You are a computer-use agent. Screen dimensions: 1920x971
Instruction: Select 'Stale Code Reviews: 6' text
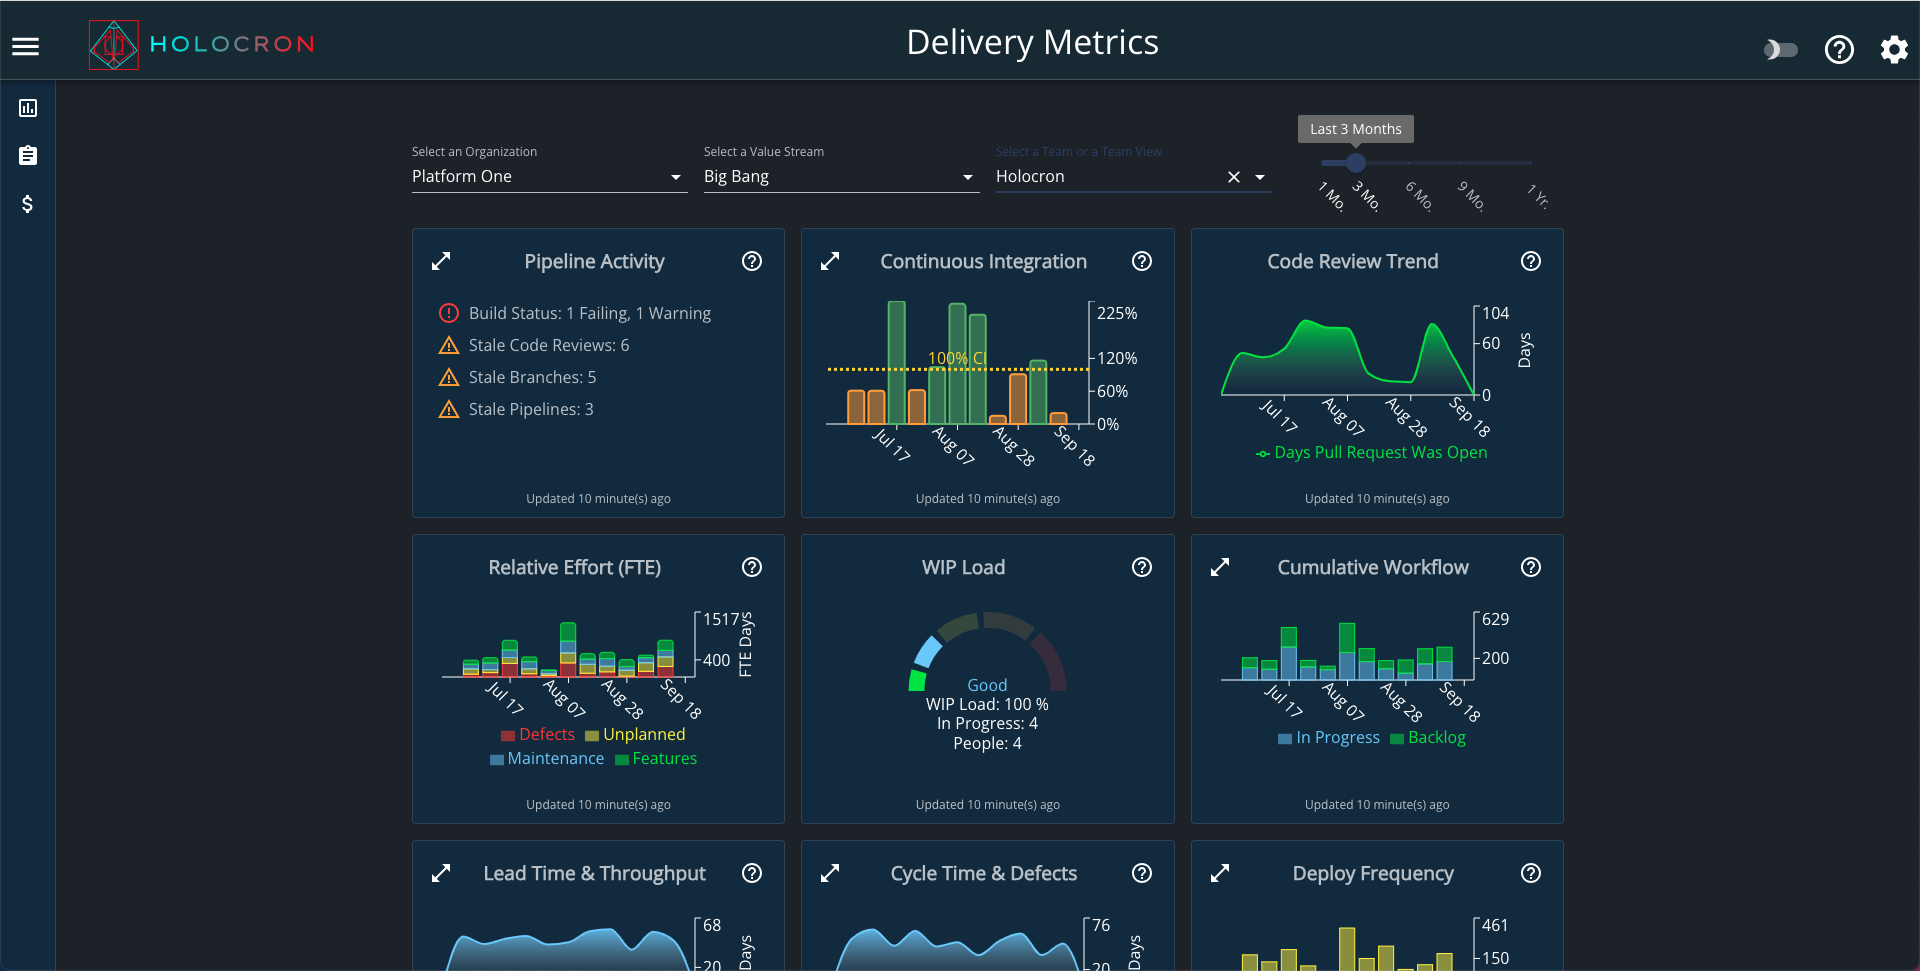[x=549, y=345]
